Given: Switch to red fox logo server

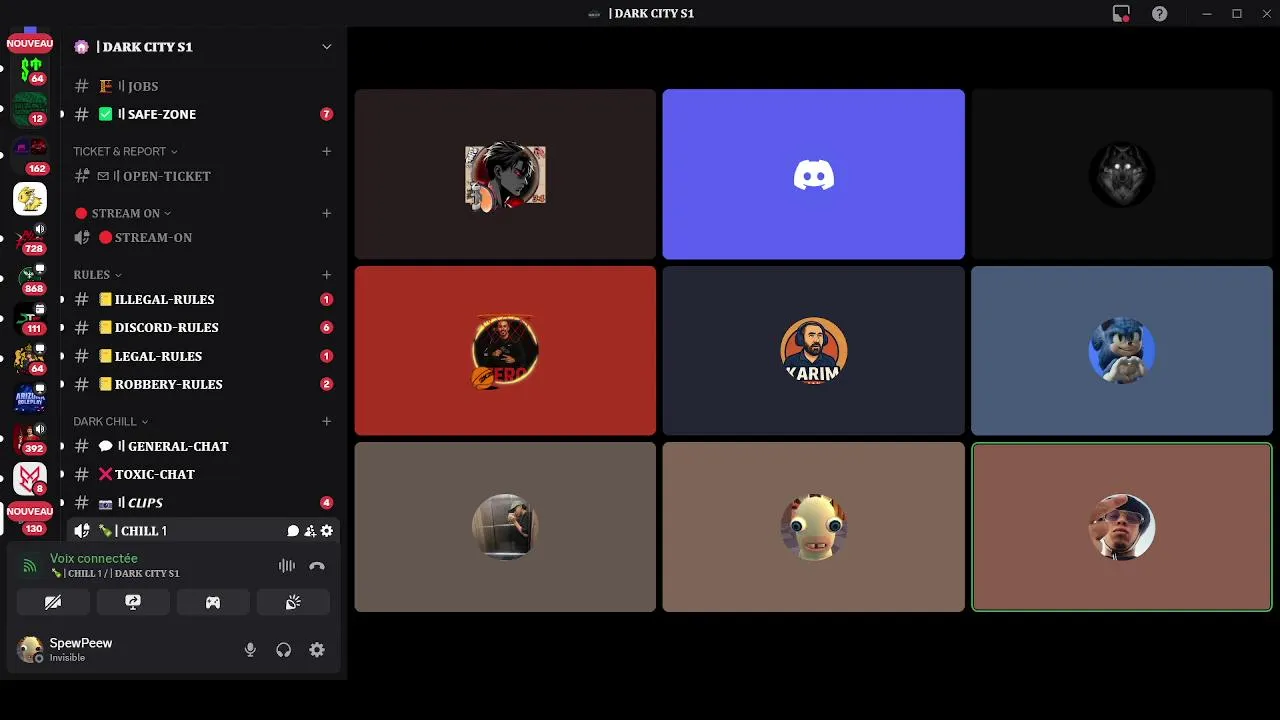Looking at the screenshot, I should point(30,479).
